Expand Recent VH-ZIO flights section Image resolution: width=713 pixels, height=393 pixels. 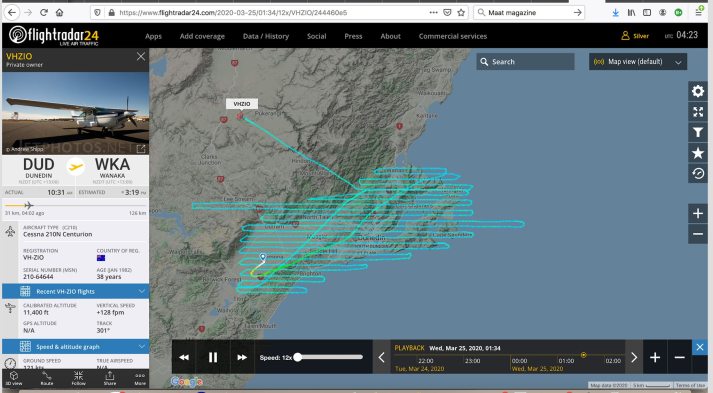click(75, 291)
